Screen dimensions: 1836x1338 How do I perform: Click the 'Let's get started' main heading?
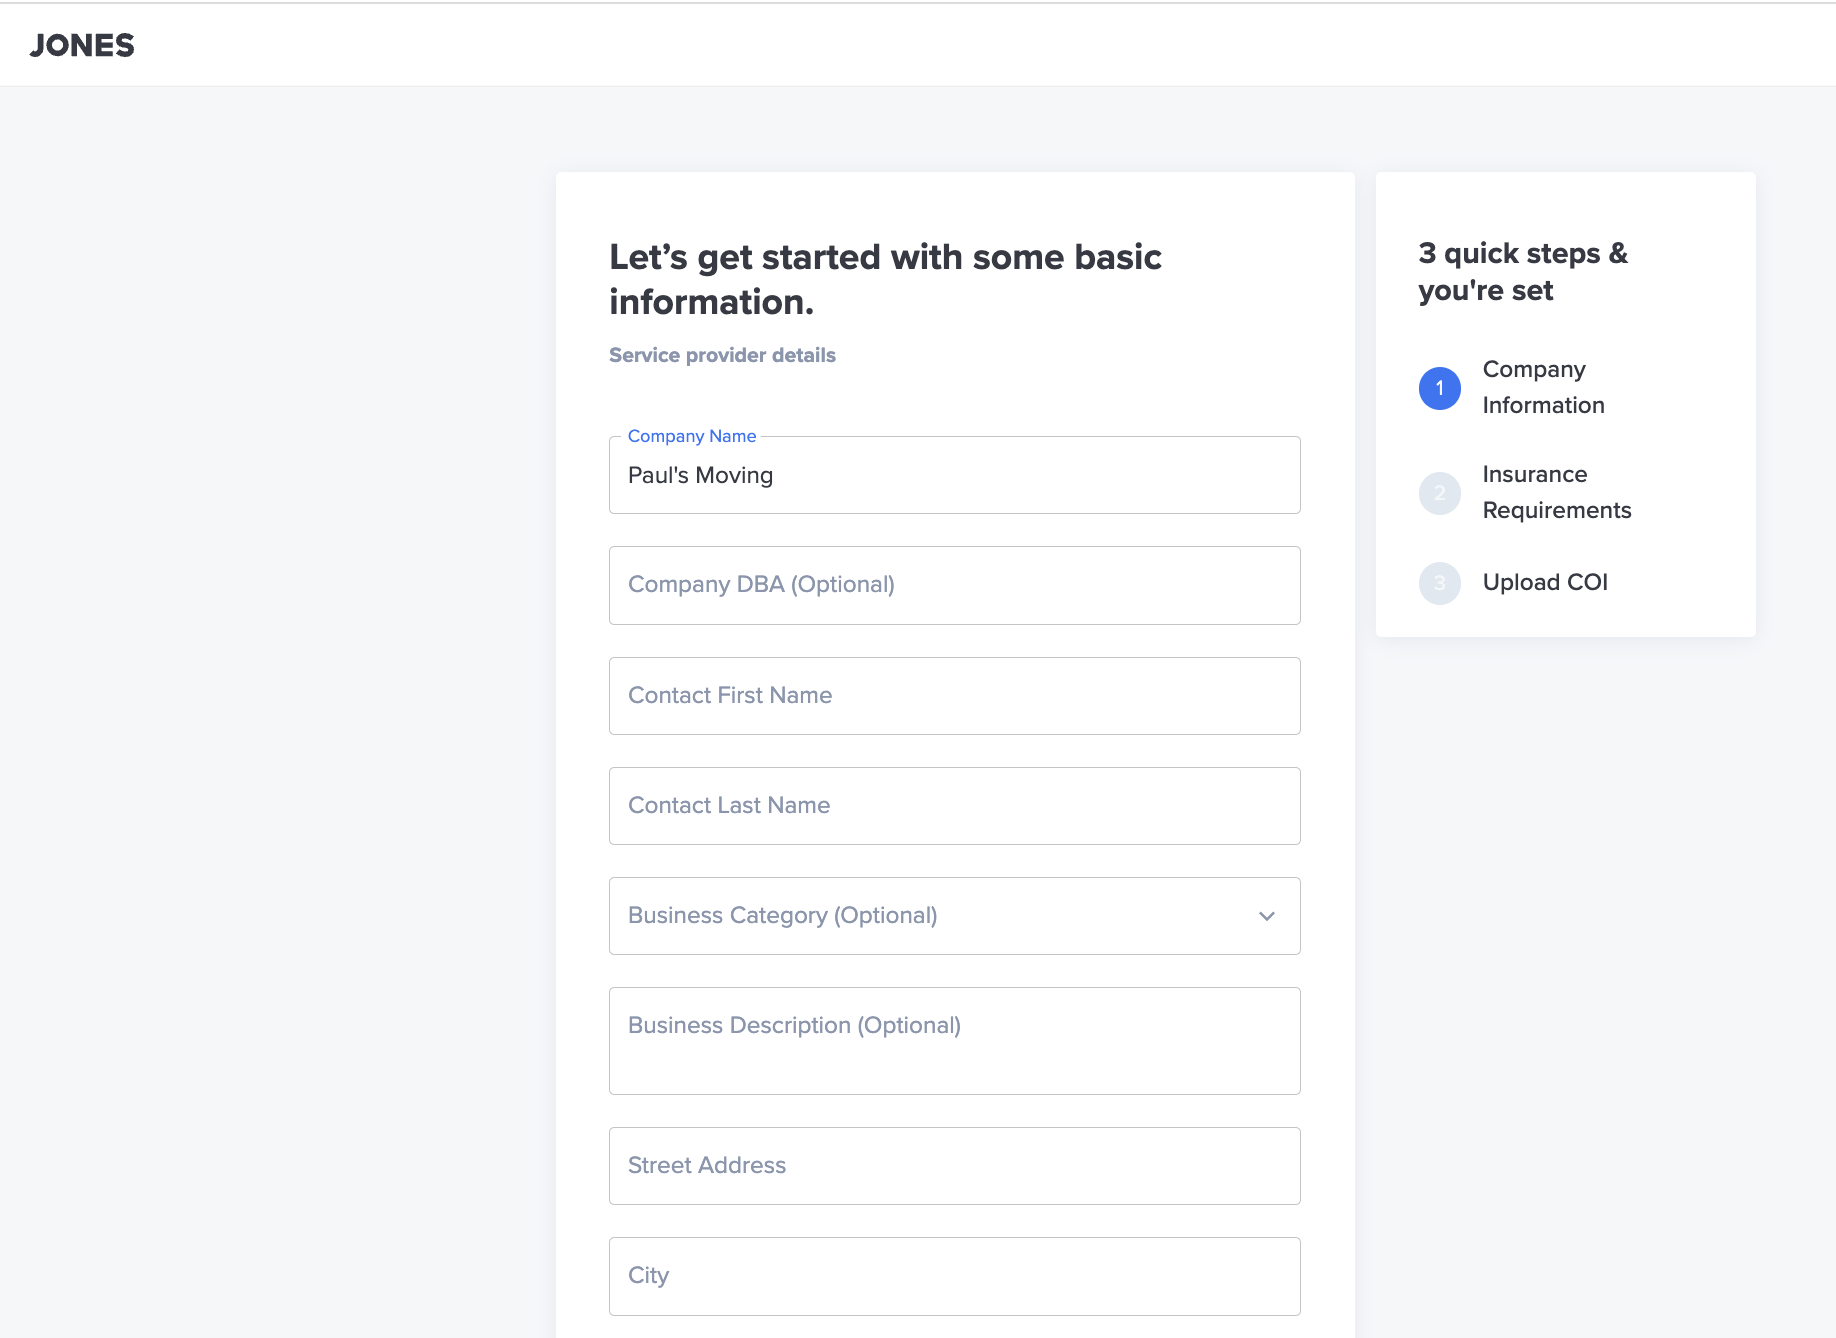tap(885, 279)
